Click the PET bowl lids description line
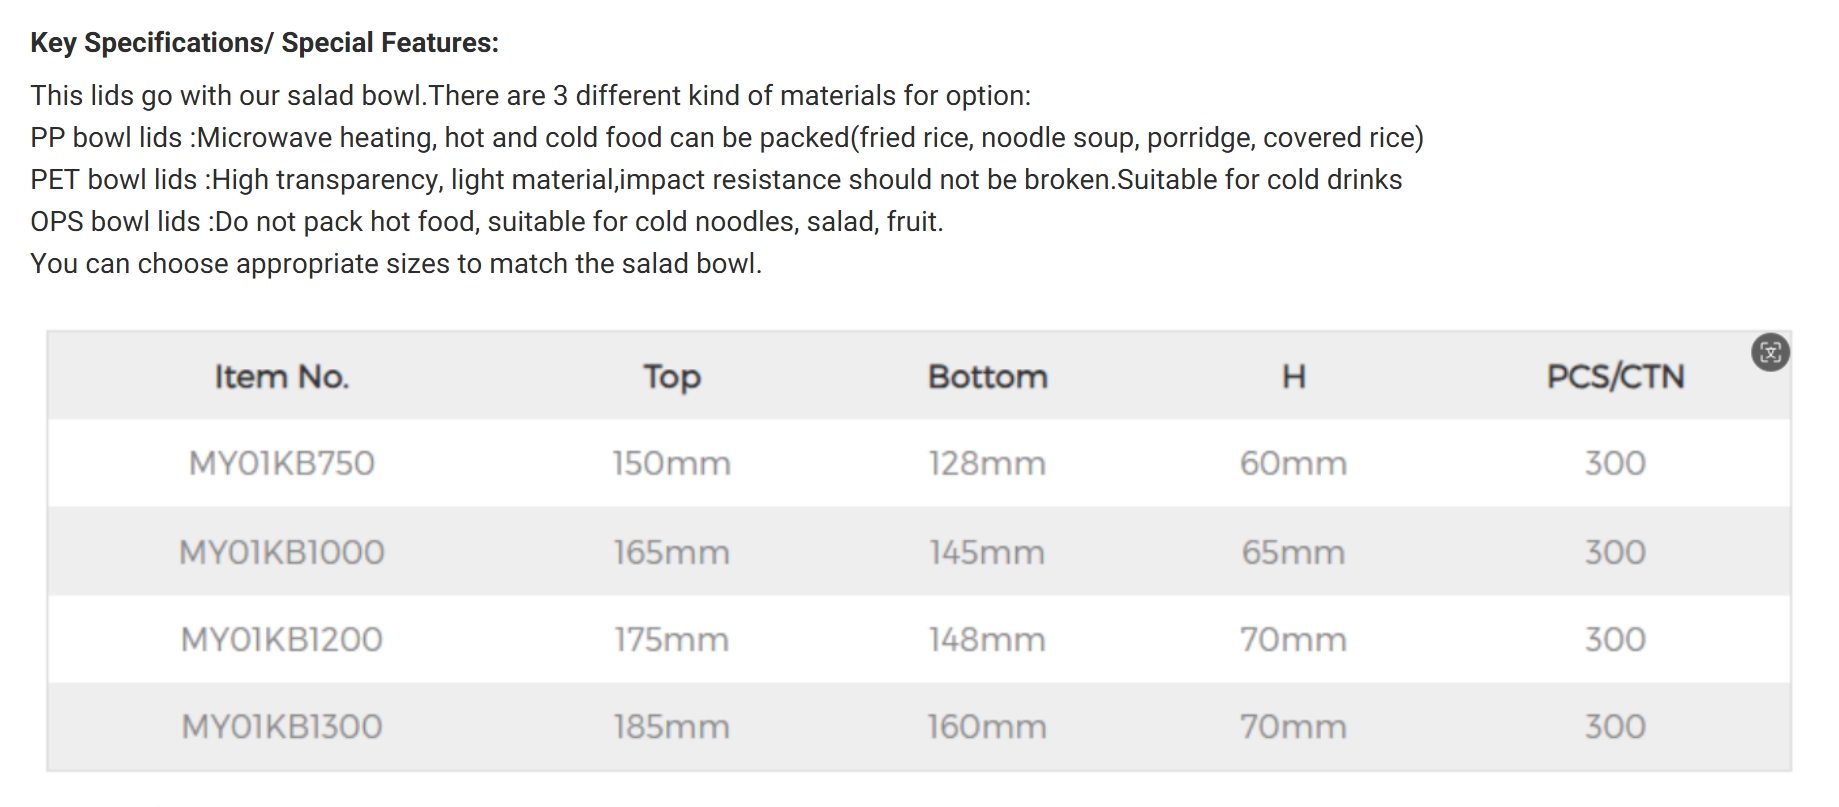The width and height of the screenshot is (1839, 807). point(716,180)
